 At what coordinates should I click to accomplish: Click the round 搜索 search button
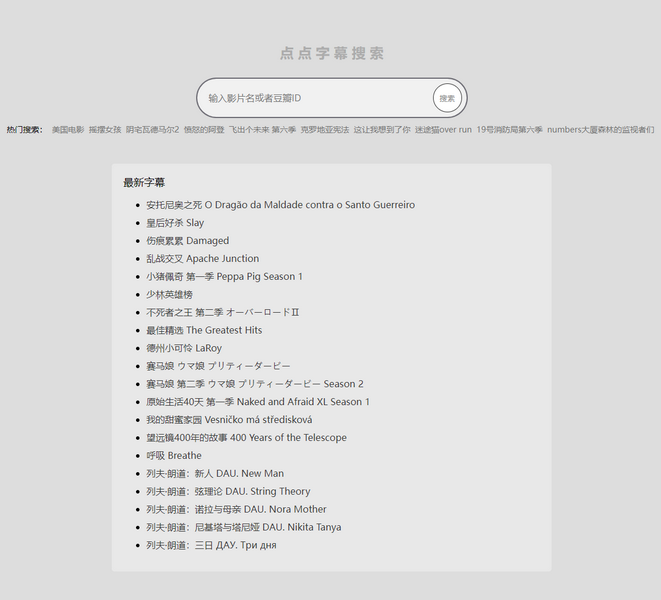447,98
